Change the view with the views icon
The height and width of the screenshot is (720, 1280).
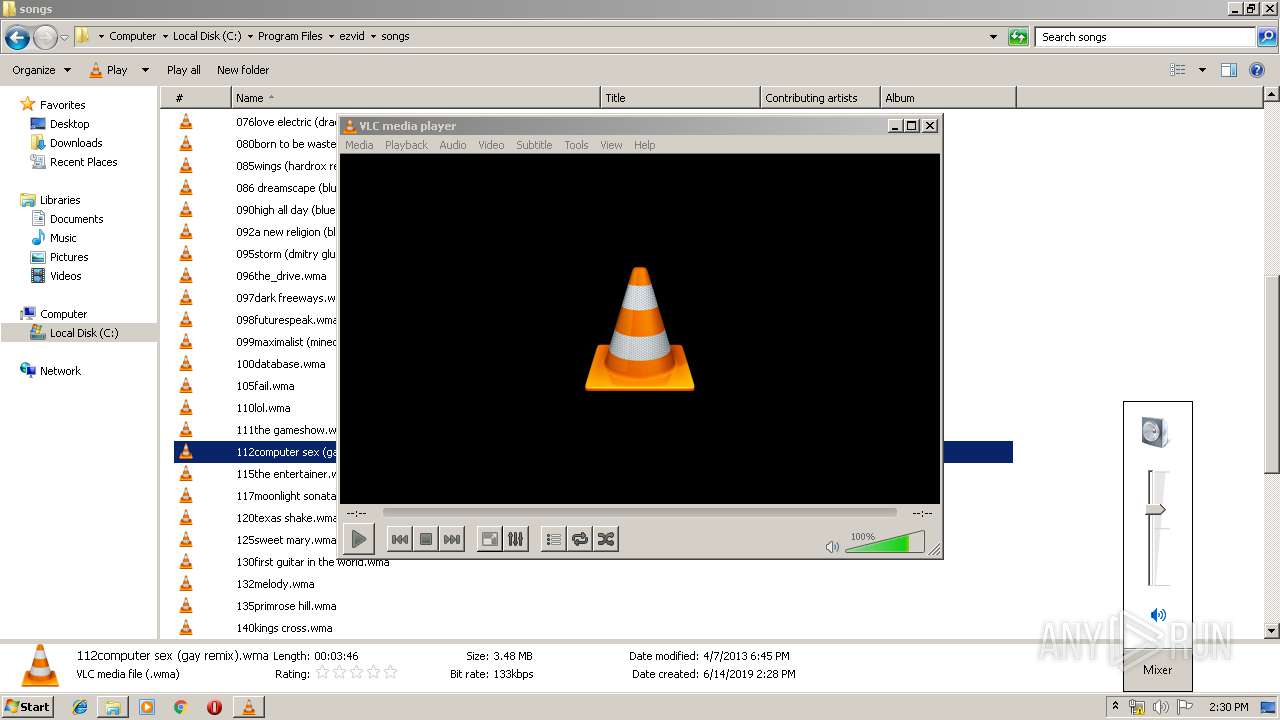click(1178, 70)
